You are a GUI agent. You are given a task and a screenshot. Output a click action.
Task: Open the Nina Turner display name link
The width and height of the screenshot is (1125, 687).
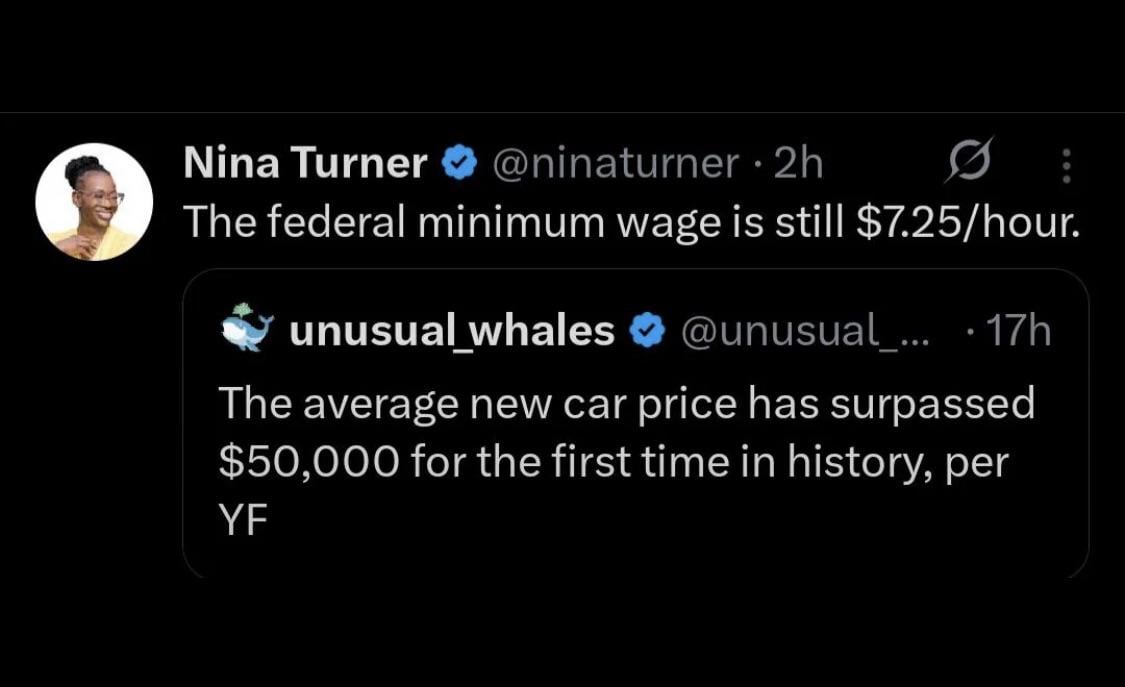point(305,164)
